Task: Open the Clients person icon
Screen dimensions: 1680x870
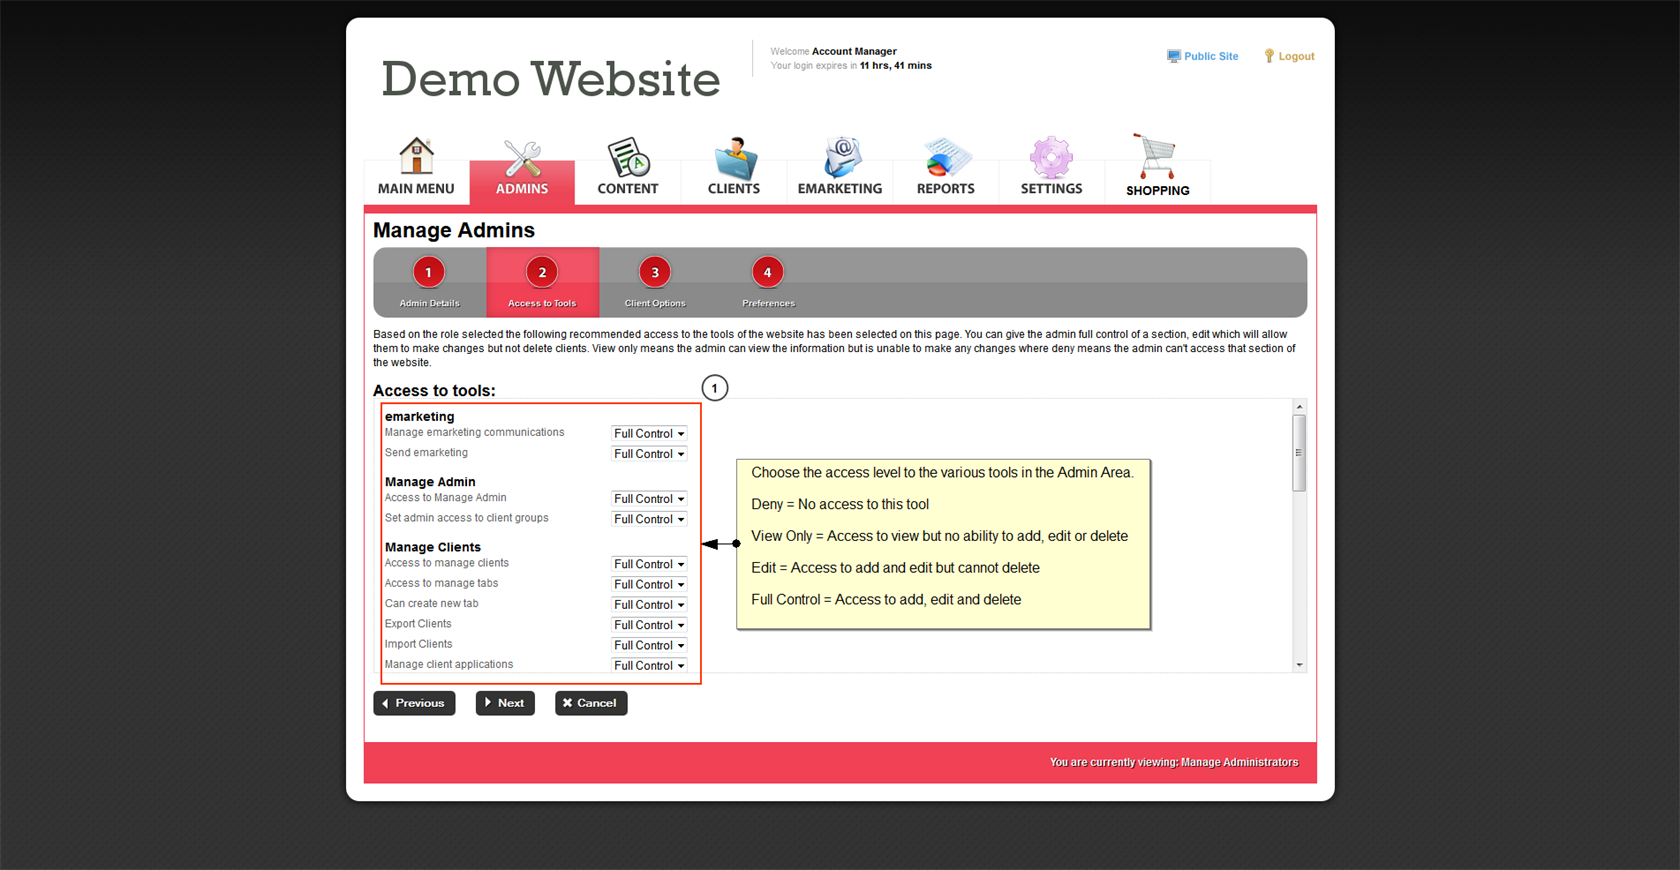Action: click(x=734, y=158)
